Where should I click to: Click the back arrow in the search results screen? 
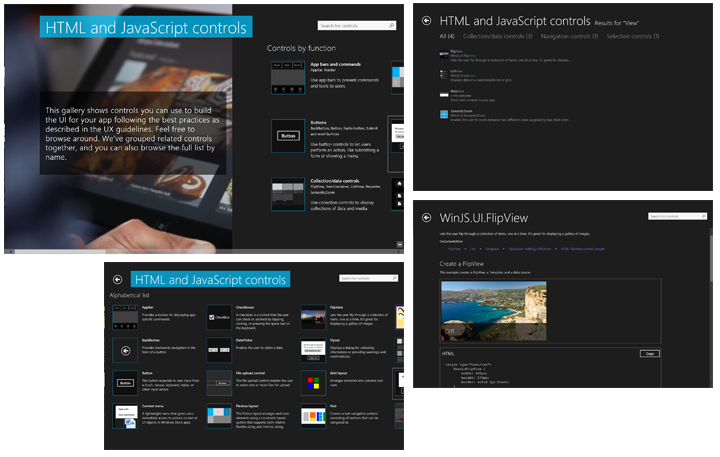pos(427,20)
